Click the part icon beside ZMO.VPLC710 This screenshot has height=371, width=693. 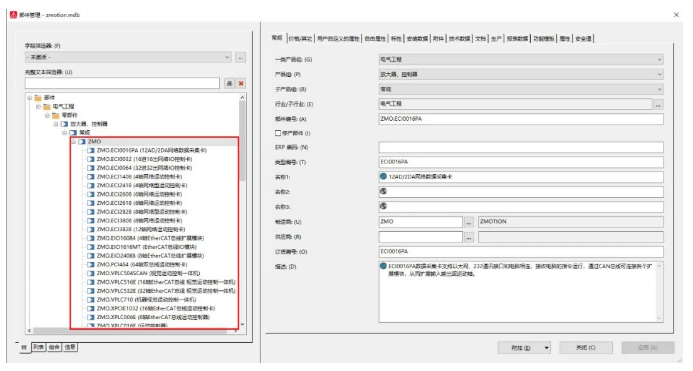click(x=91, y=300)
